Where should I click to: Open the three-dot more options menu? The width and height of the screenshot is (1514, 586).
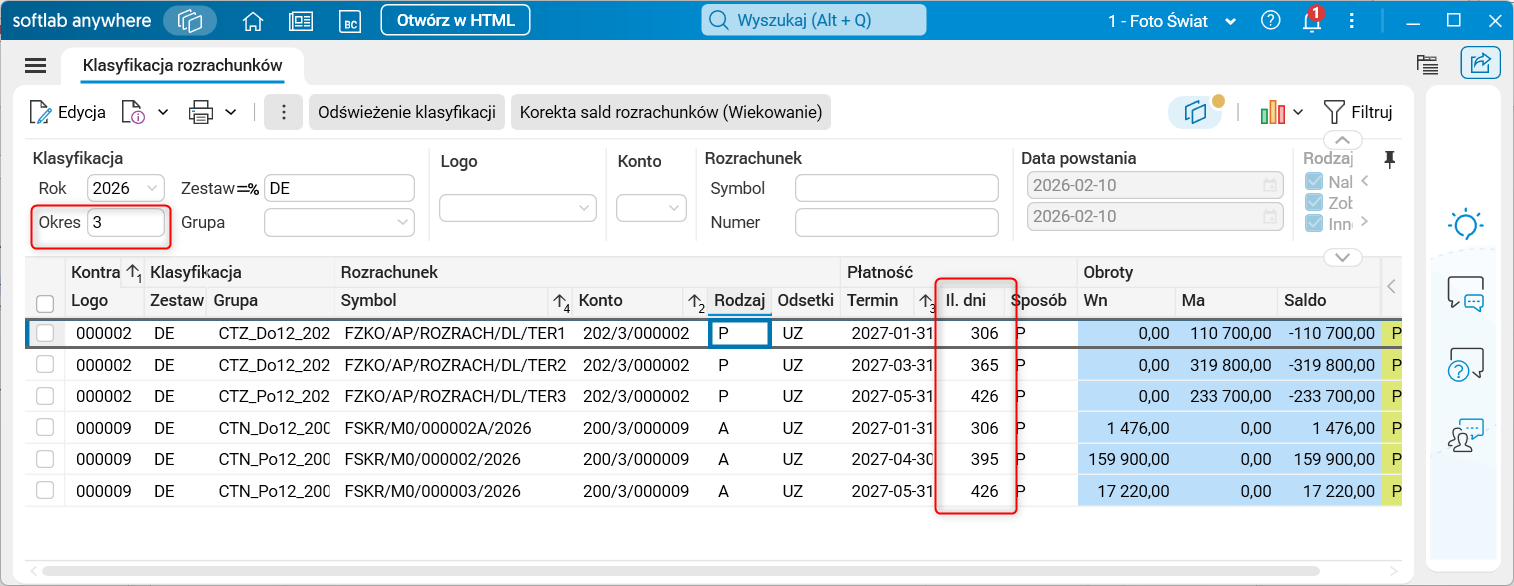point(284,112)
